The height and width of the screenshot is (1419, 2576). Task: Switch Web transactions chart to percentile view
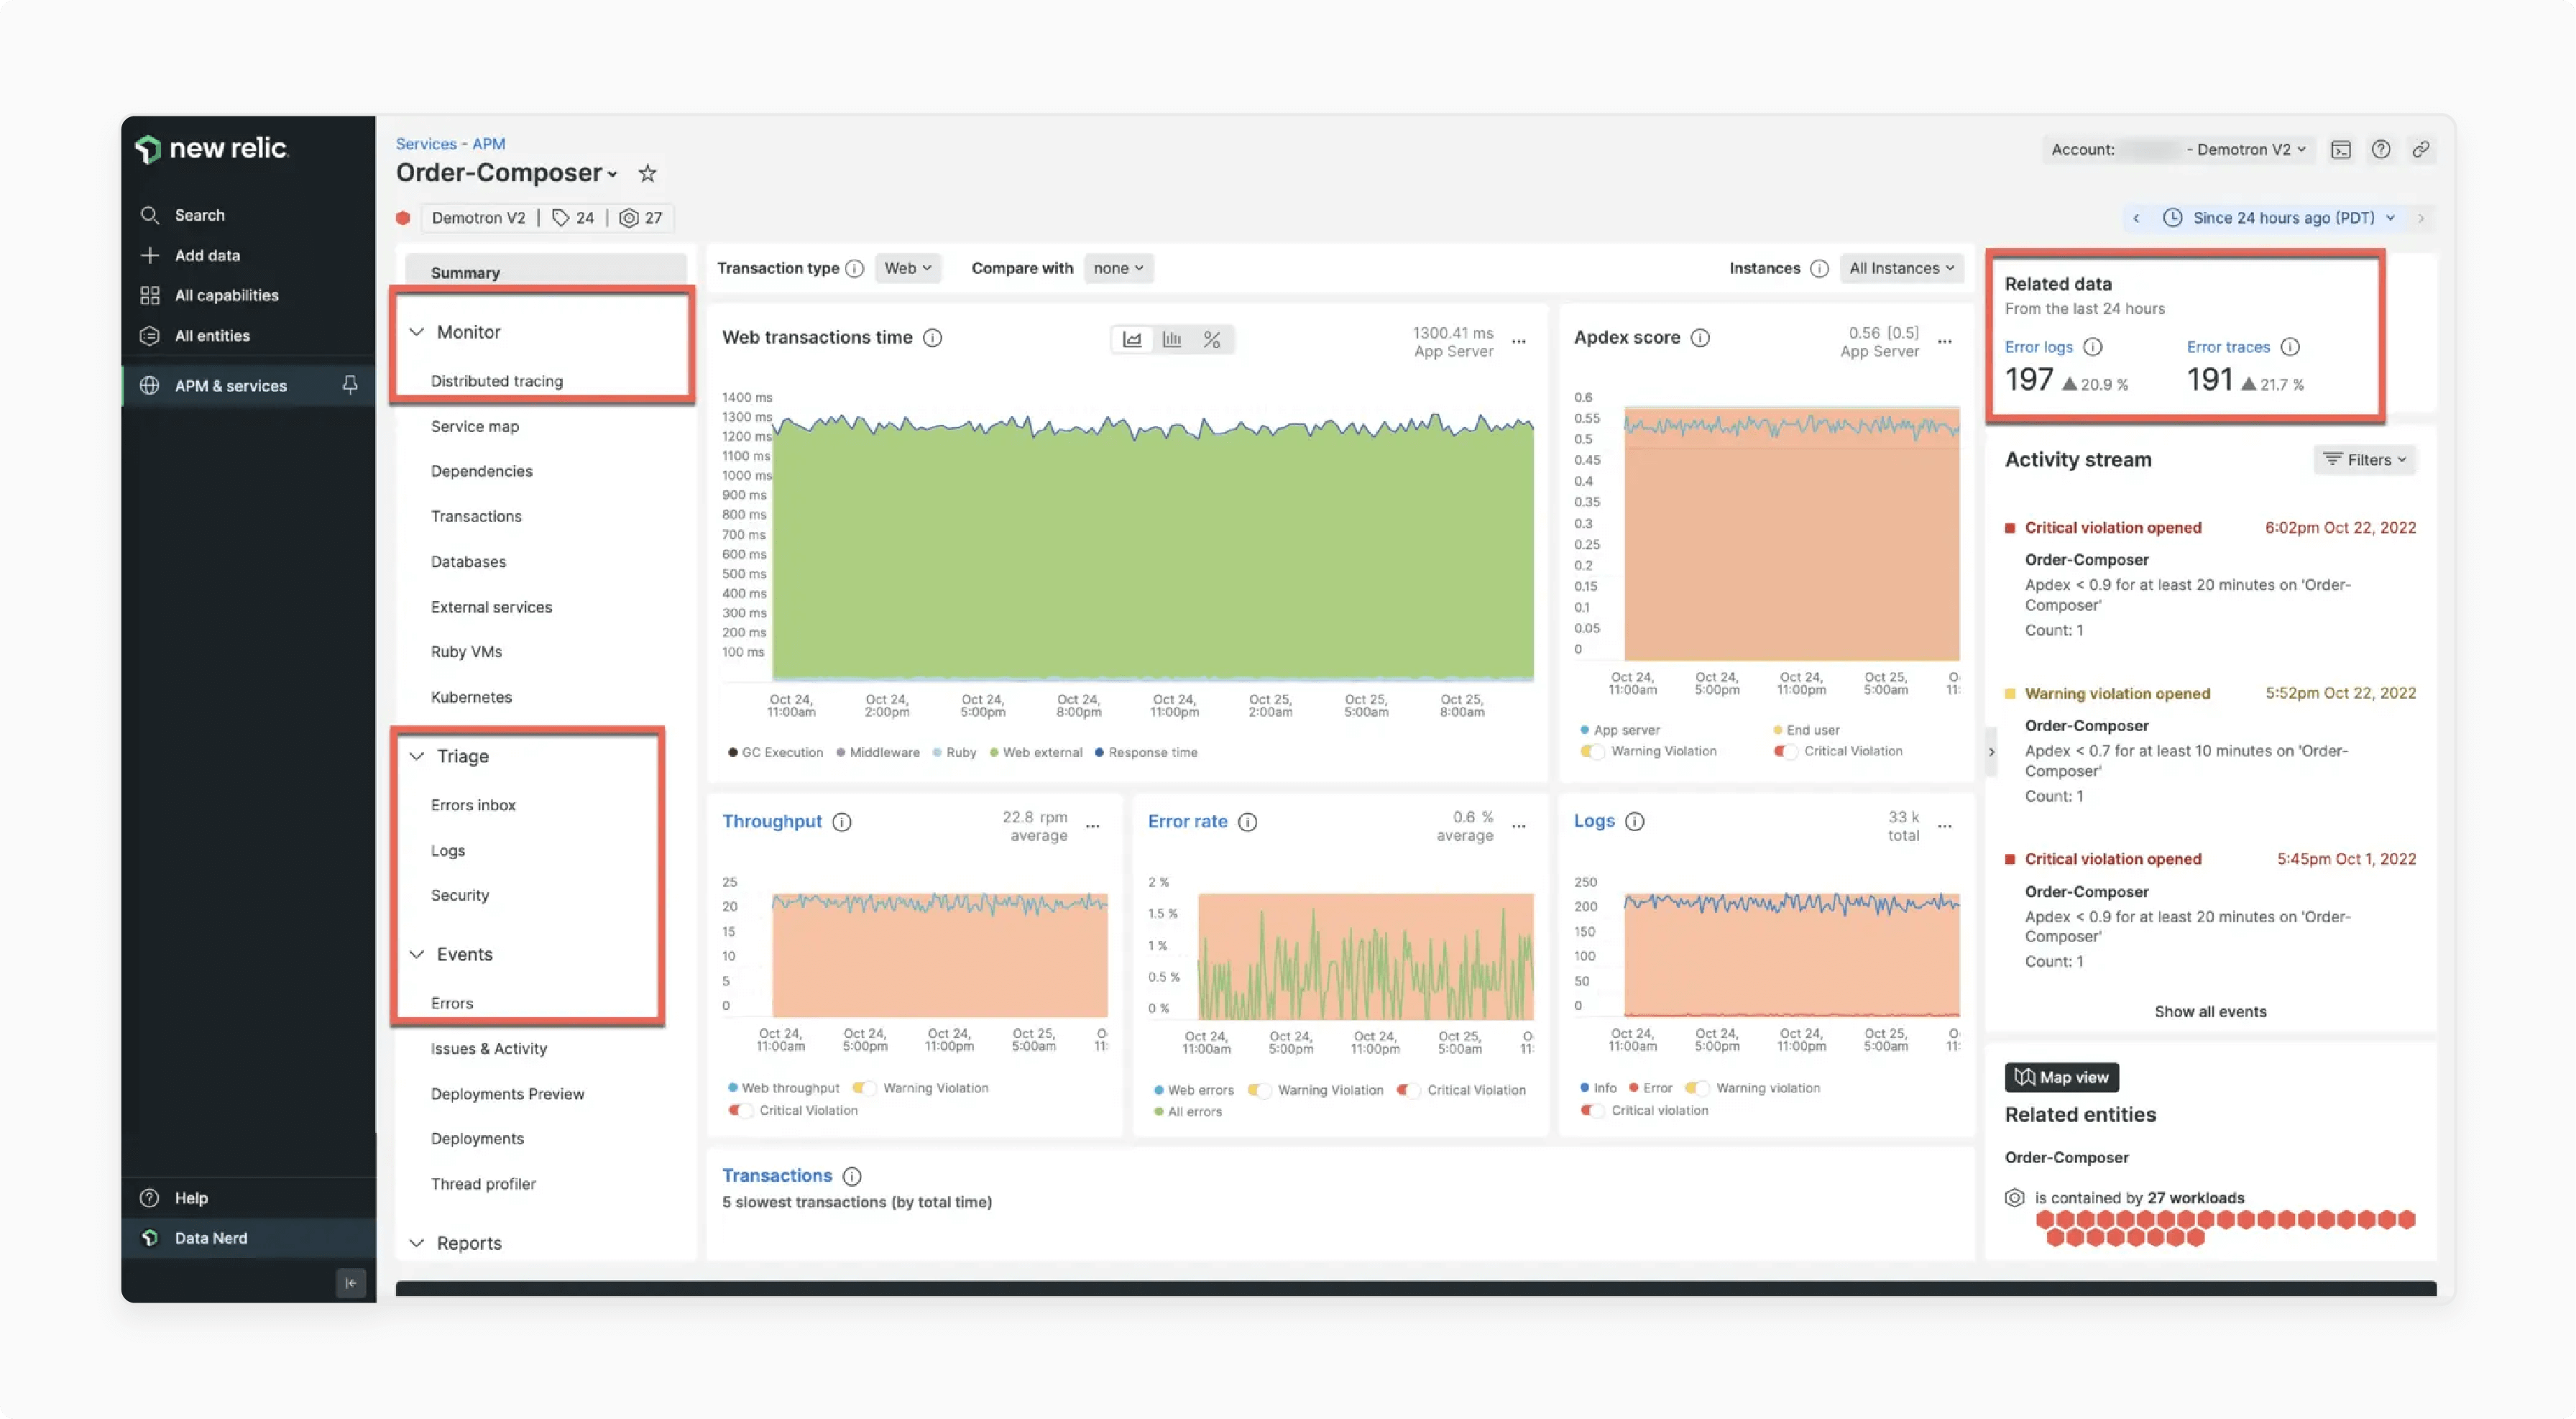tap(1212, 340)
